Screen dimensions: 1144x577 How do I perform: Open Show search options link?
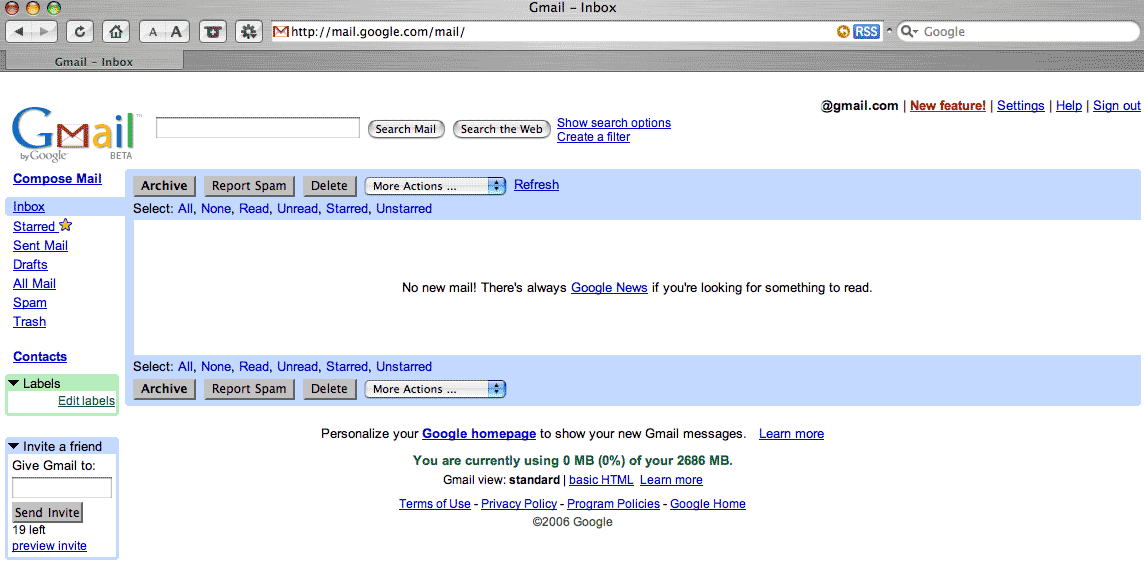(x=614, y=123)
